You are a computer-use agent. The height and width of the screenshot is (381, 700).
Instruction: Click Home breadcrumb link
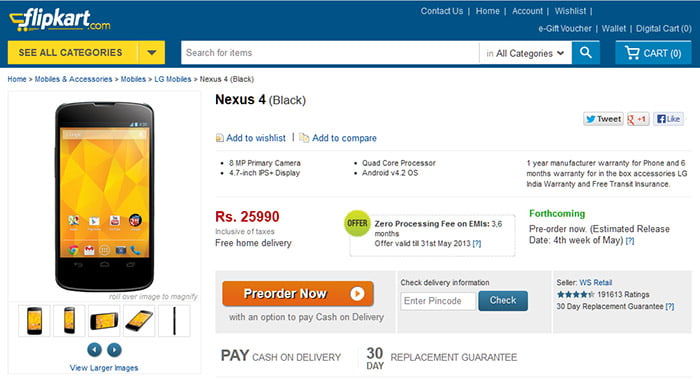(17, 79)
